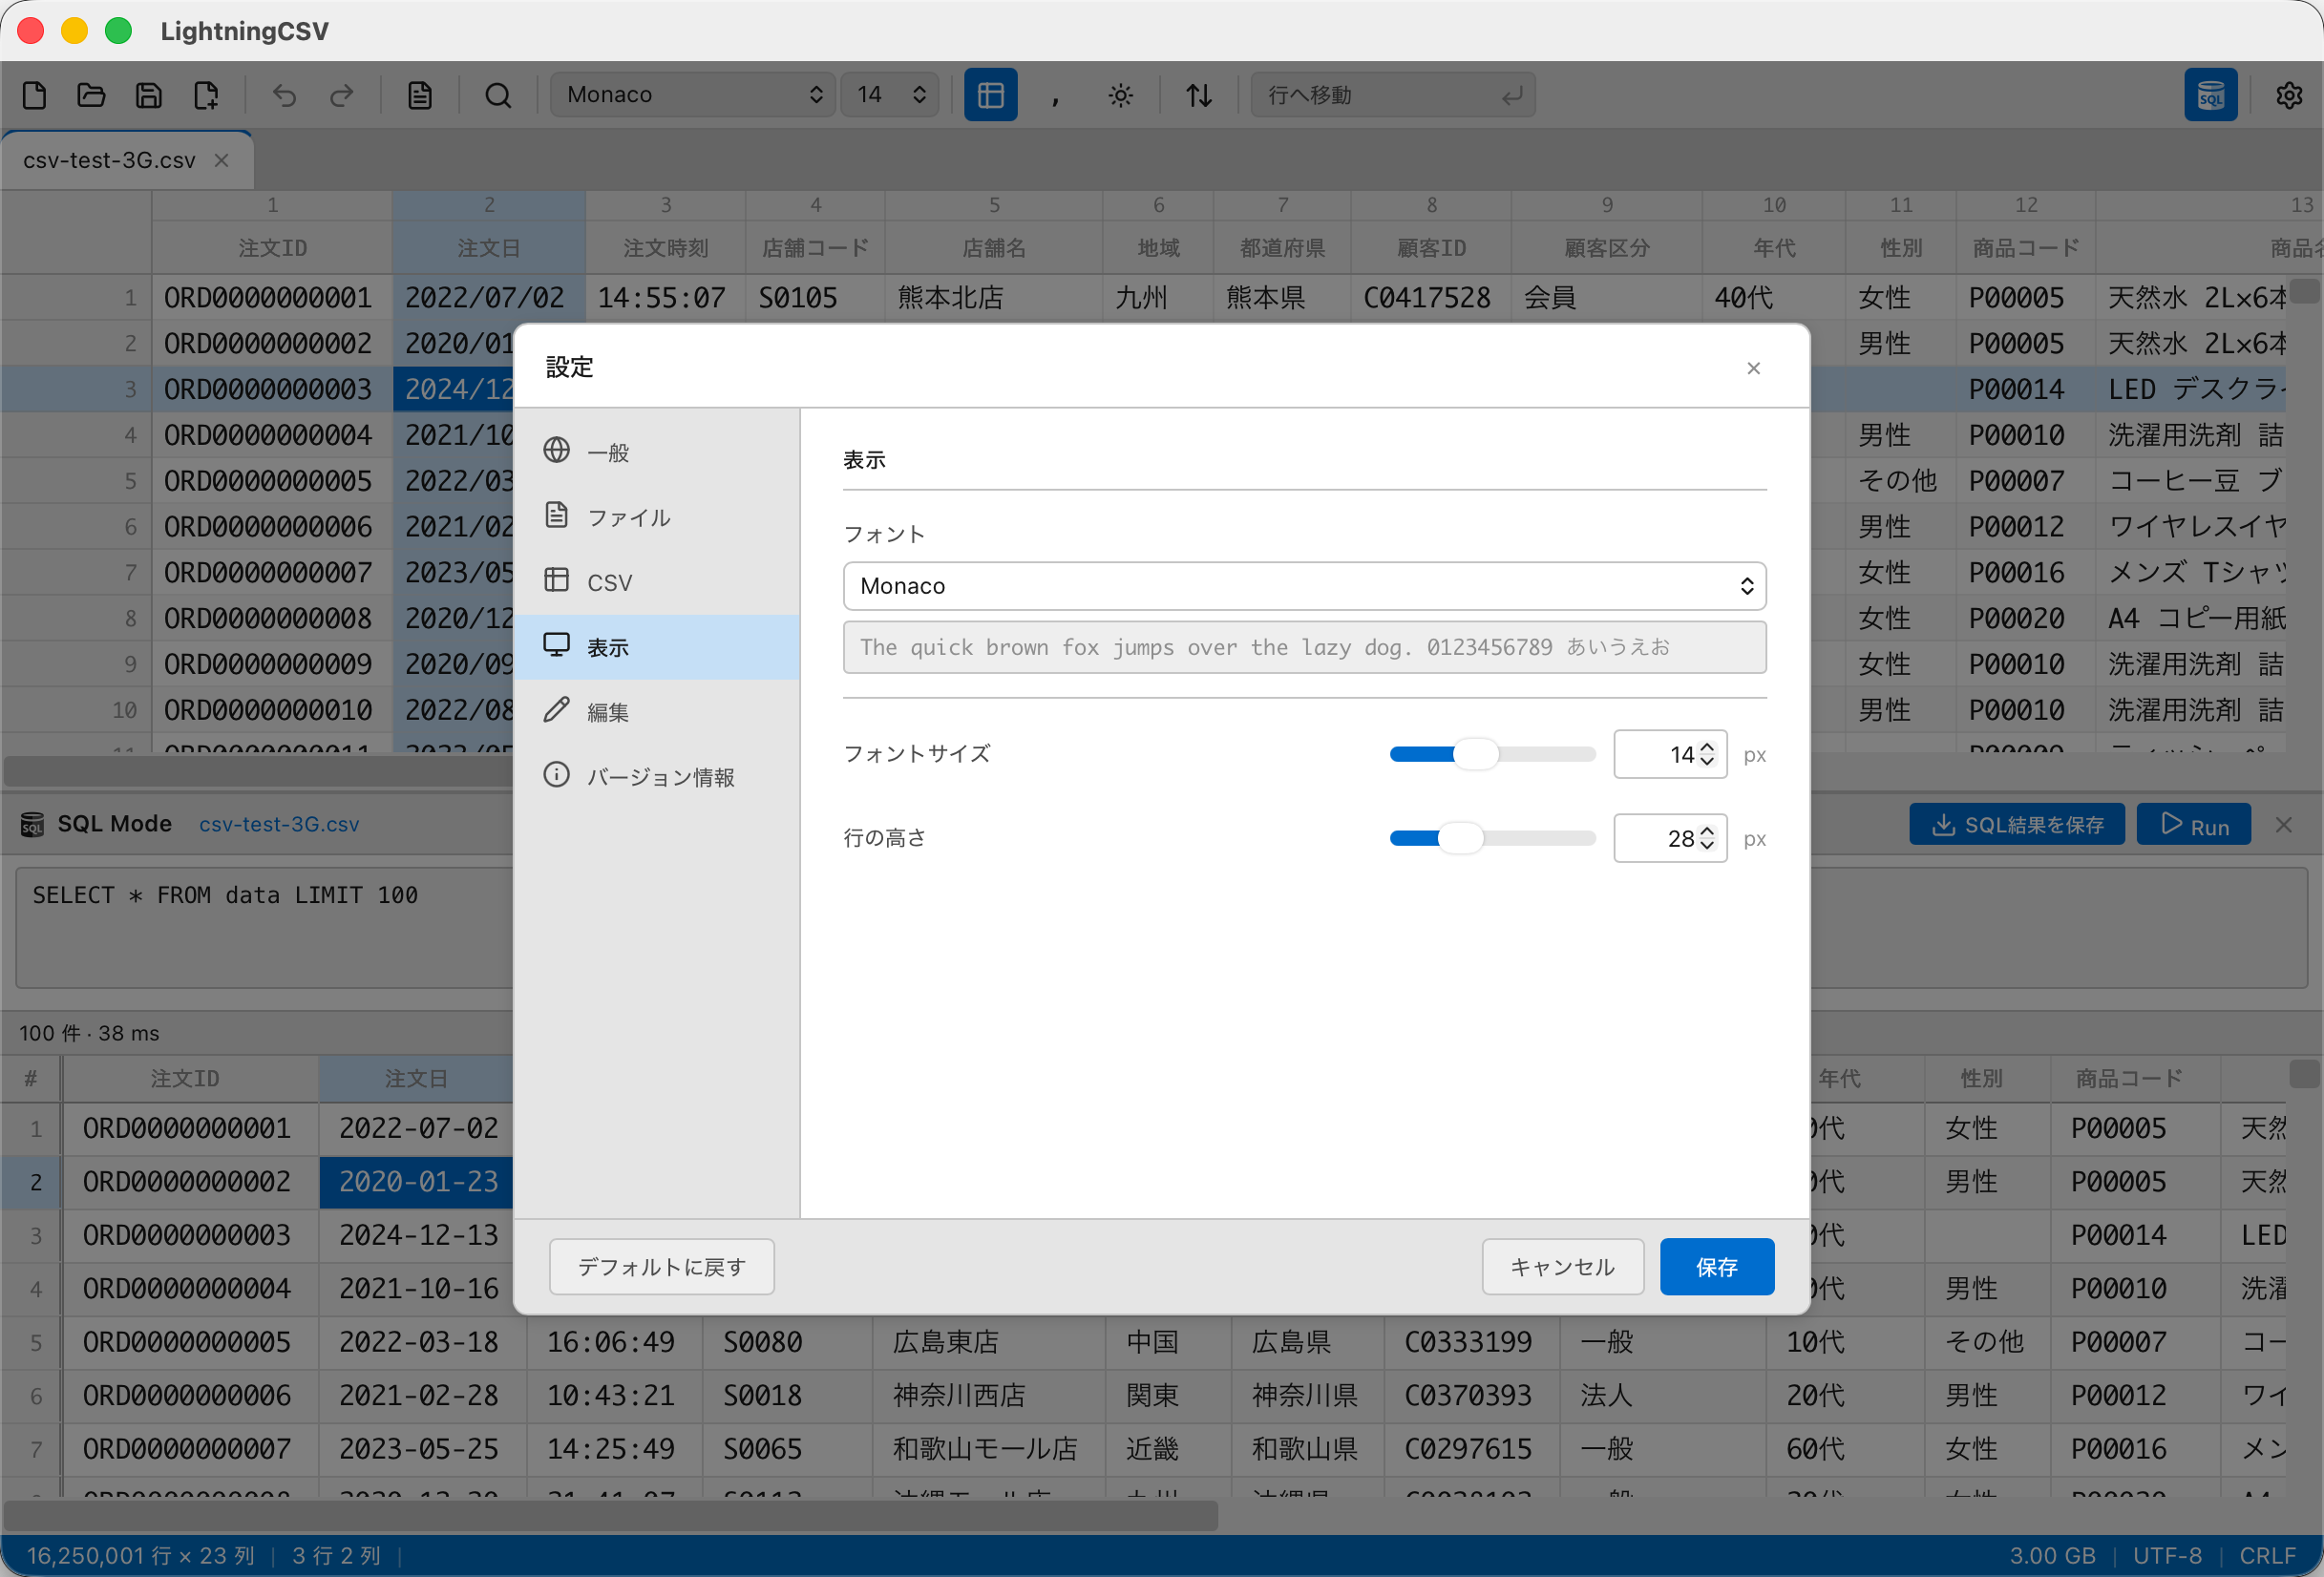
Task: Click the キャンセル button
Action: 1562,1267
